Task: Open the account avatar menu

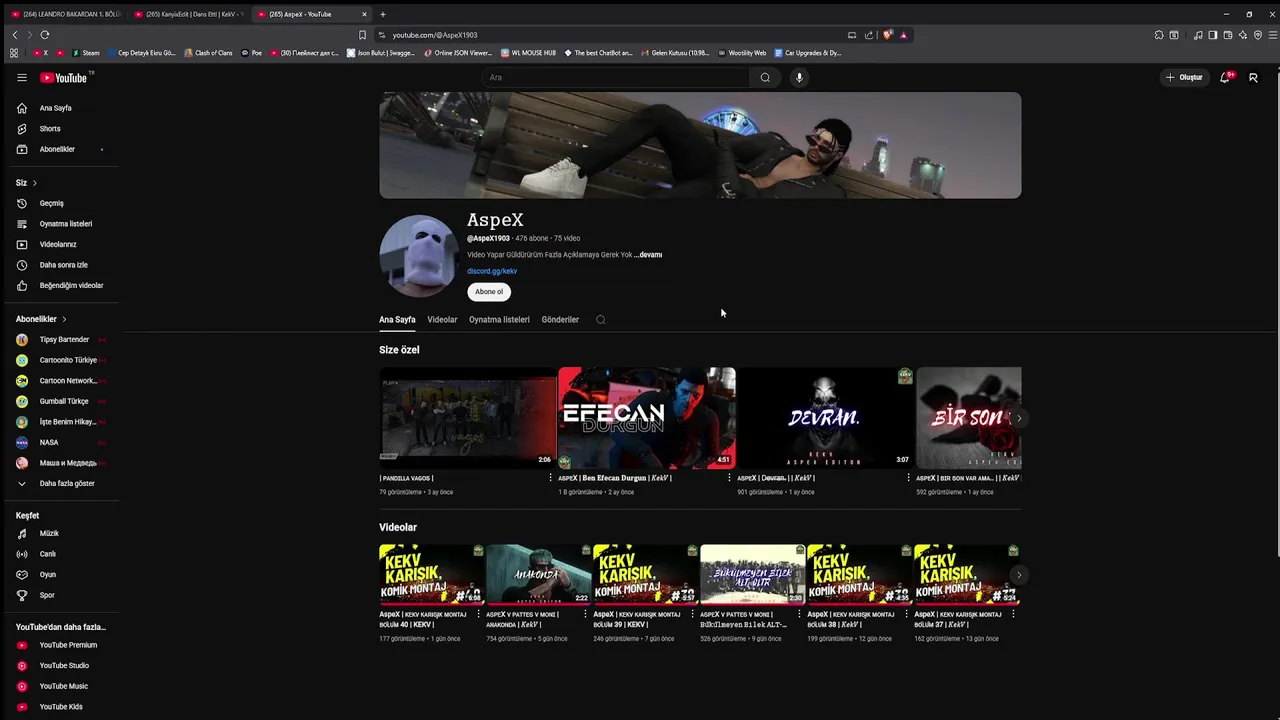Action: click(1253, 77)
